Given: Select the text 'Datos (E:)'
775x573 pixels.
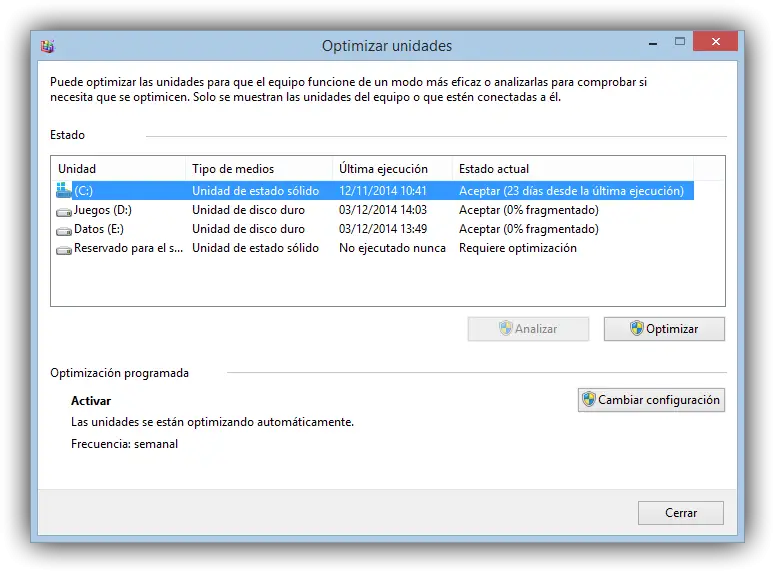Looking at the screenshot, I should tap(99, 229).
